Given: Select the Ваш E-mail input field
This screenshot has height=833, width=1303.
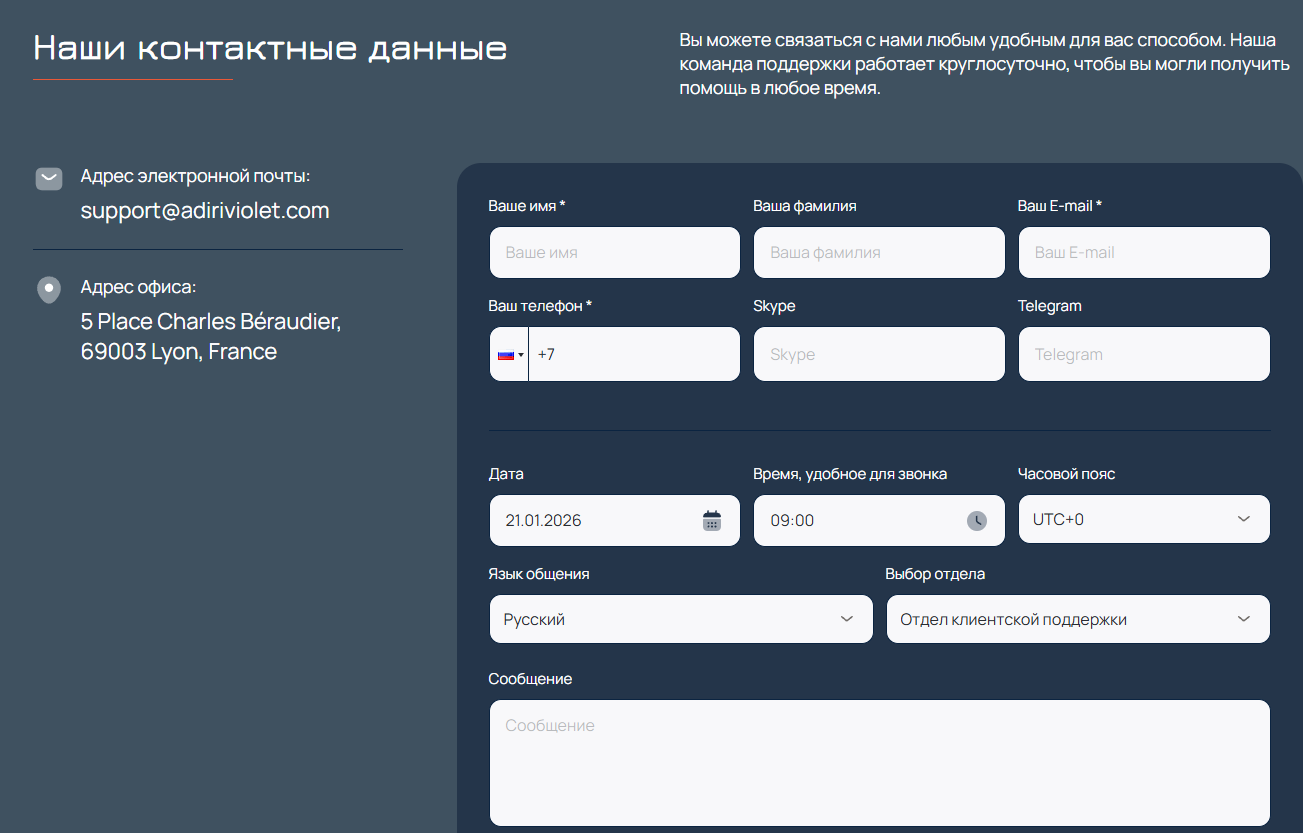Looking at the screenshot, I should 1143,253.
